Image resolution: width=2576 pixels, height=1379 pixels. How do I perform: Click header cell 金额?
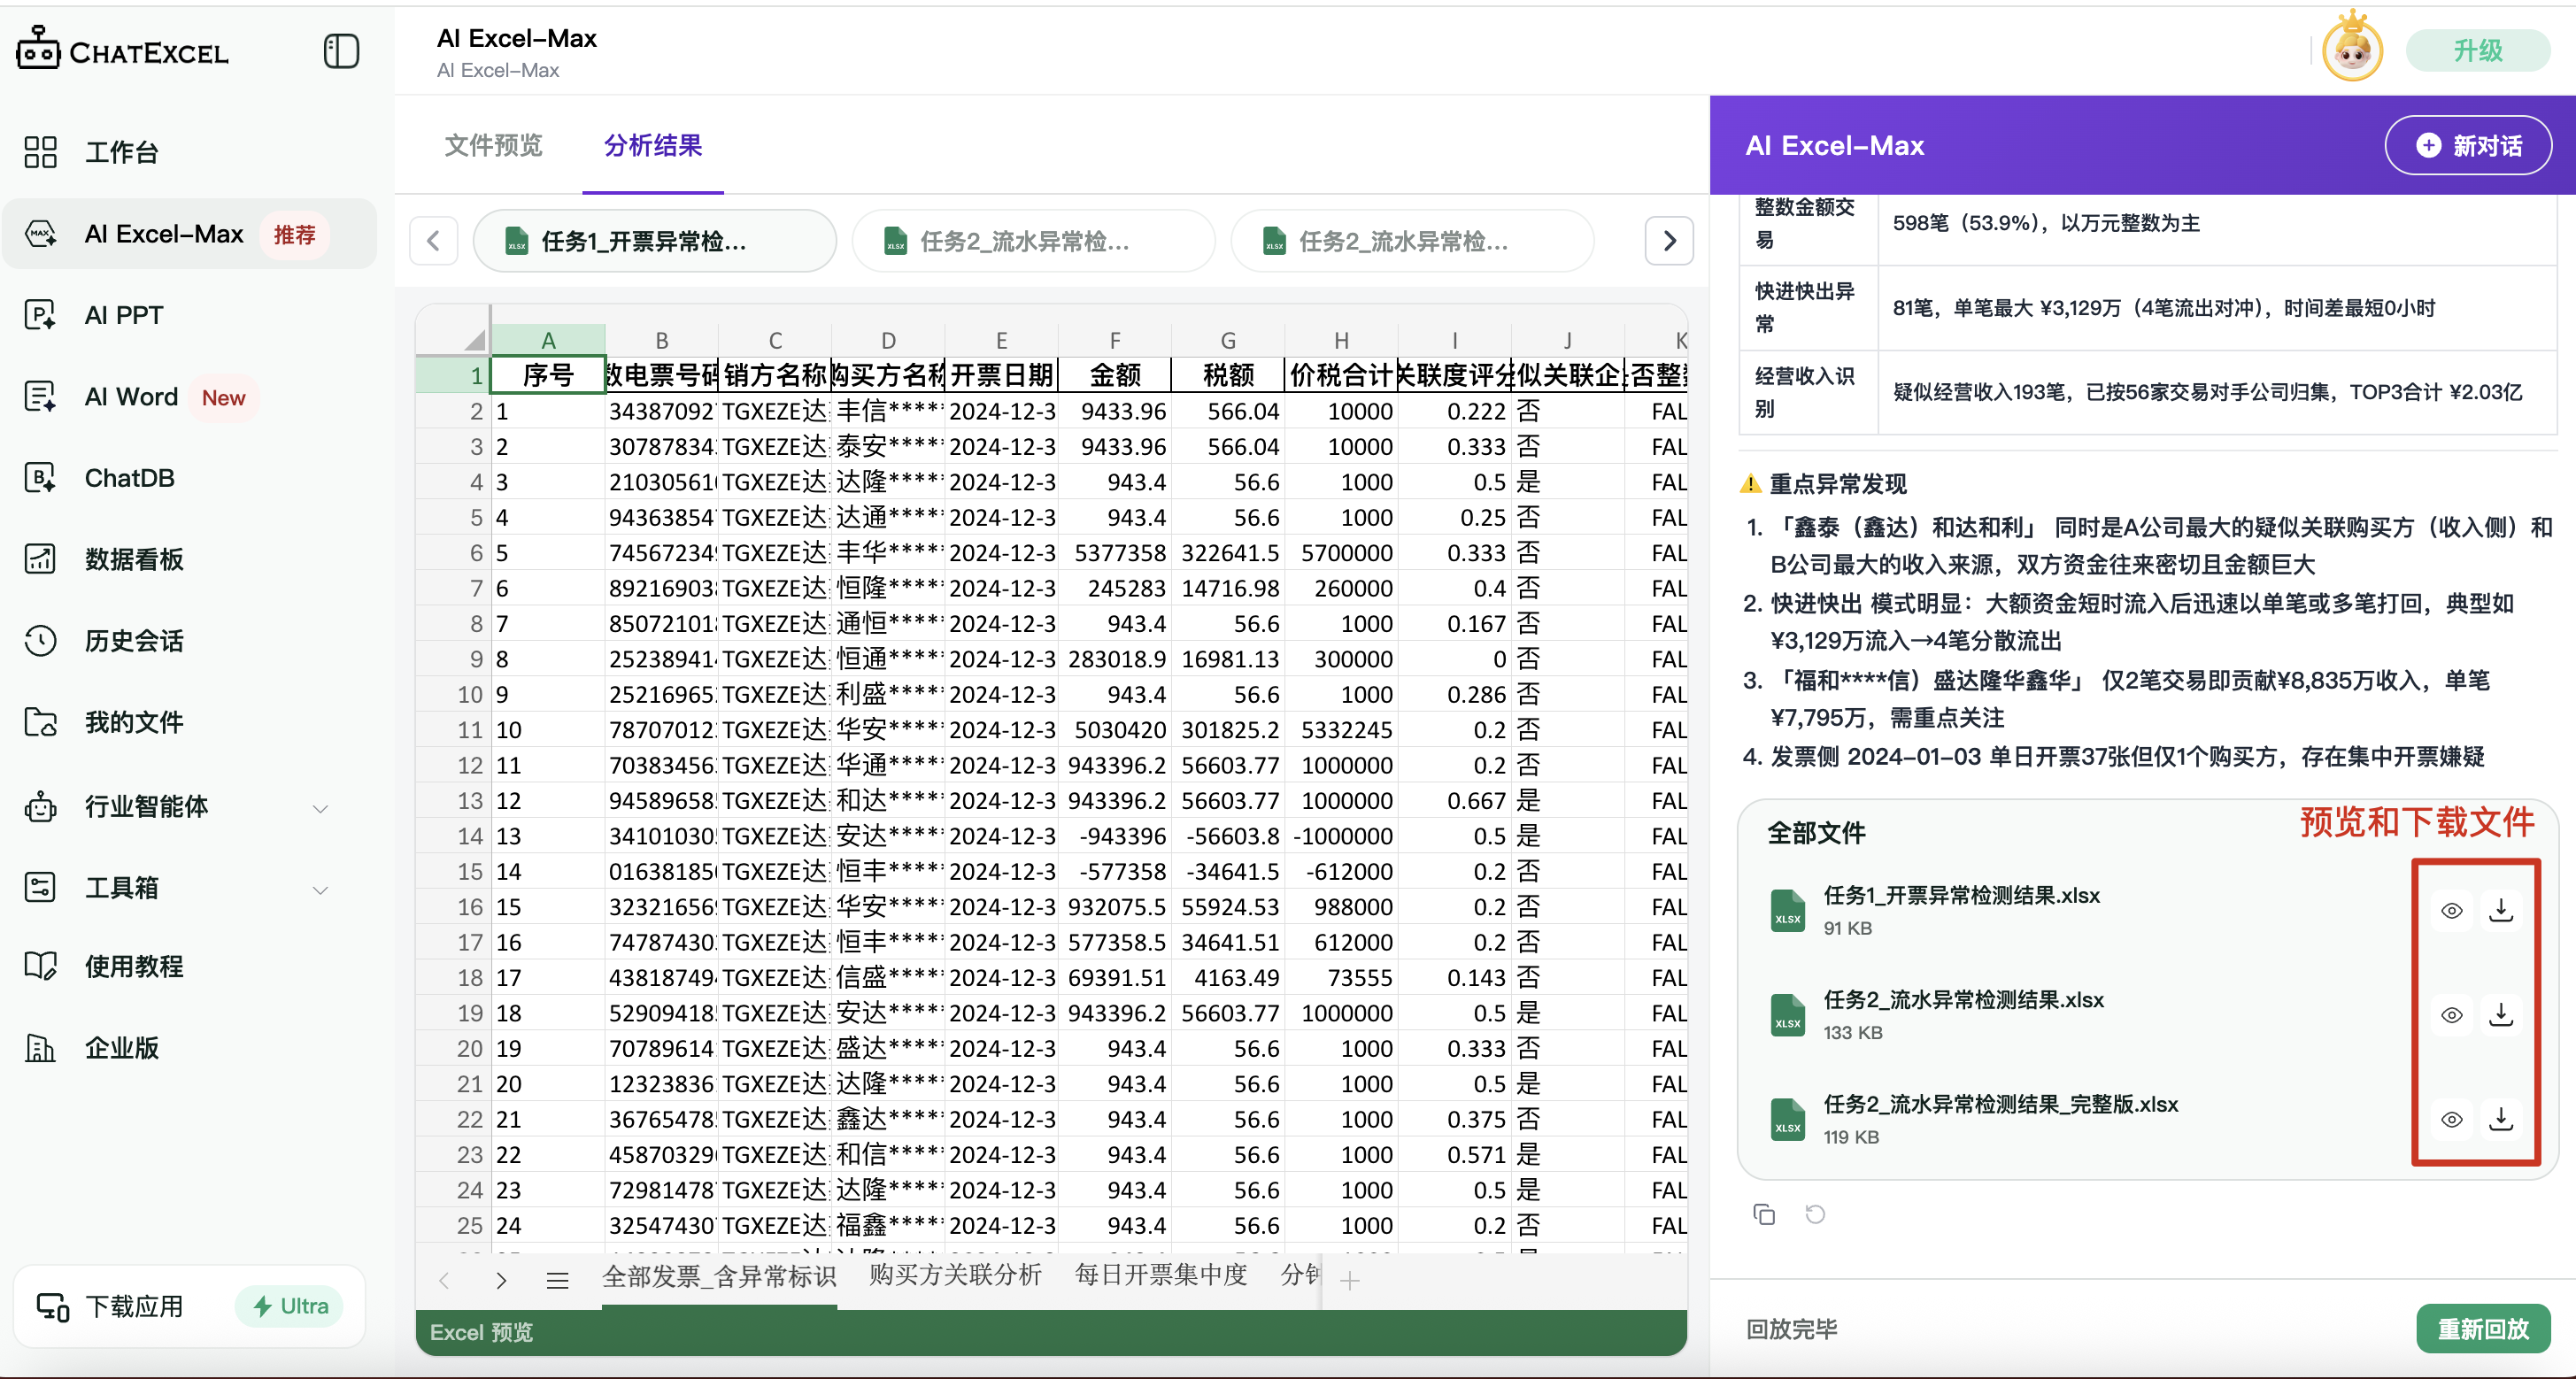click(1114, 375)
